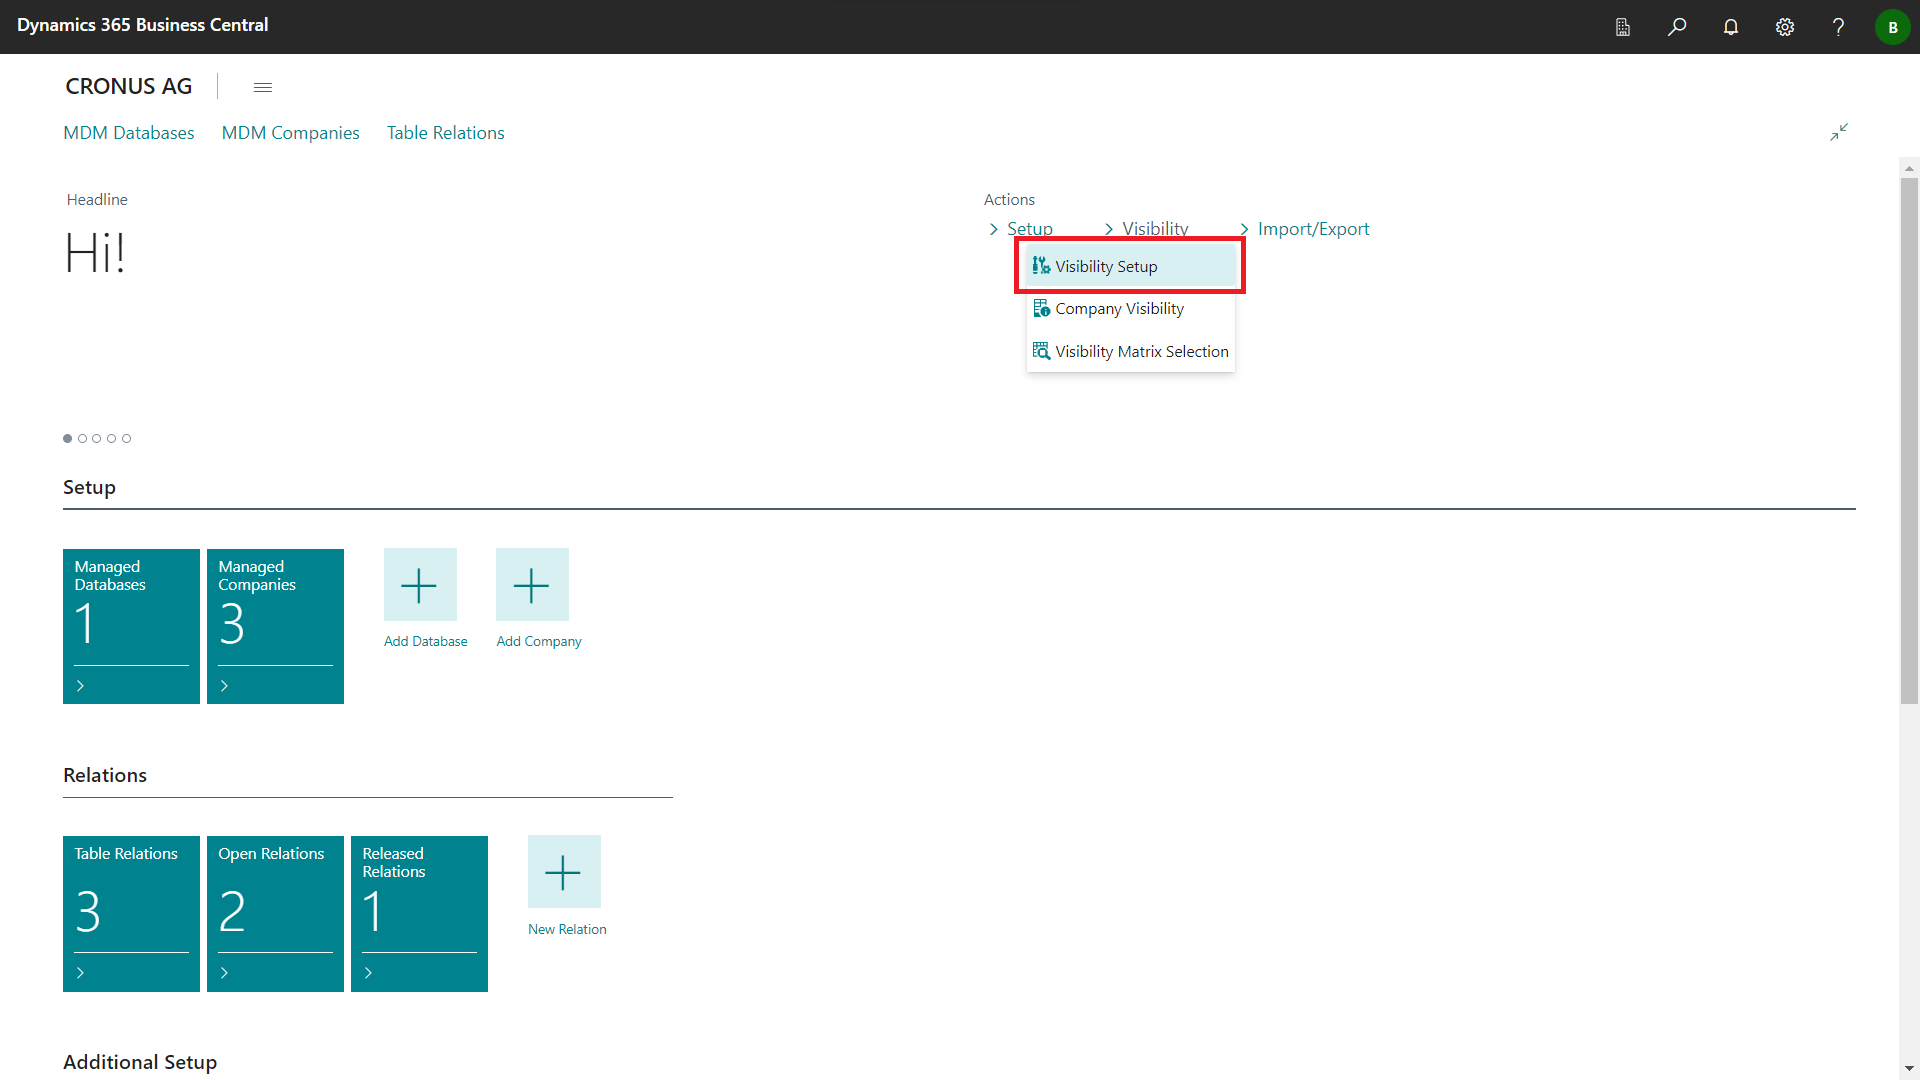Click the Visibility Setup icon

tap(1041, 266)
